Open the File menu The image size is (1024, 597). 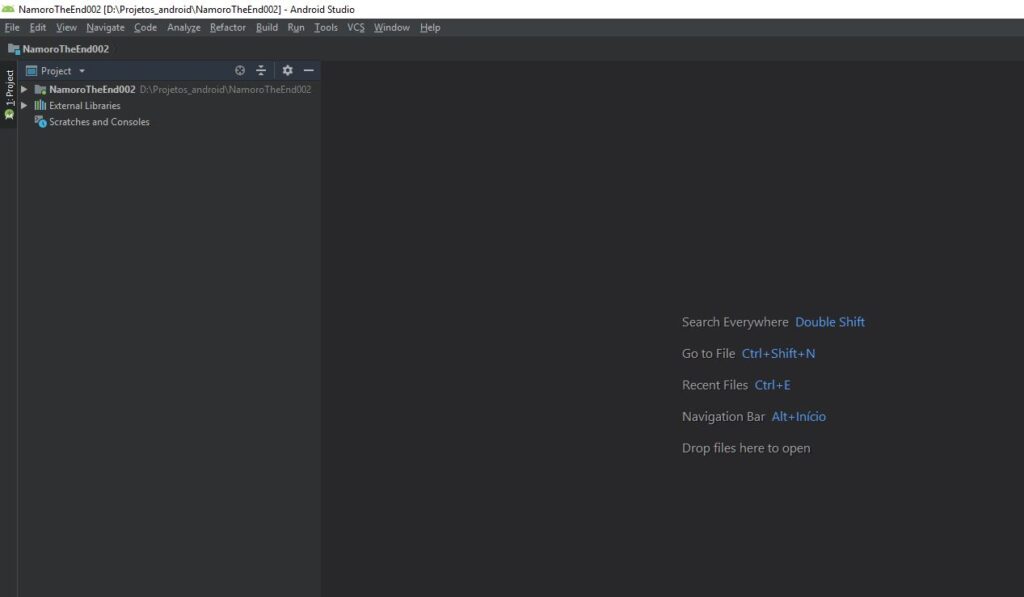coord(12,27)
